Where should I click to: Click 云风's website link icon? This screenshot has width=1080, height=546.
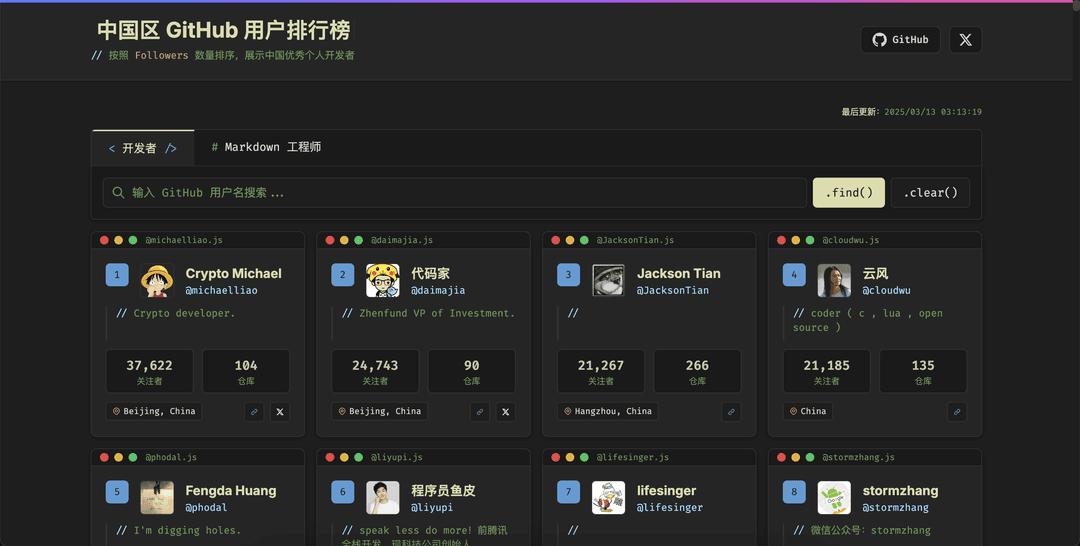957,411
